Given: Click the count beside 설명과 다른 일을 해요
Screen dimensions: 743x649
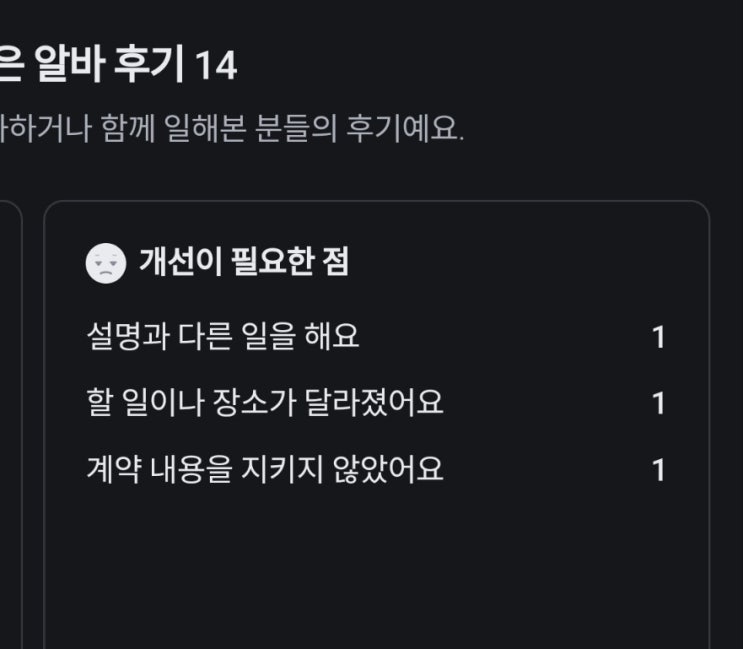Looking at the screenshot, I should click(x=659, y=337).
